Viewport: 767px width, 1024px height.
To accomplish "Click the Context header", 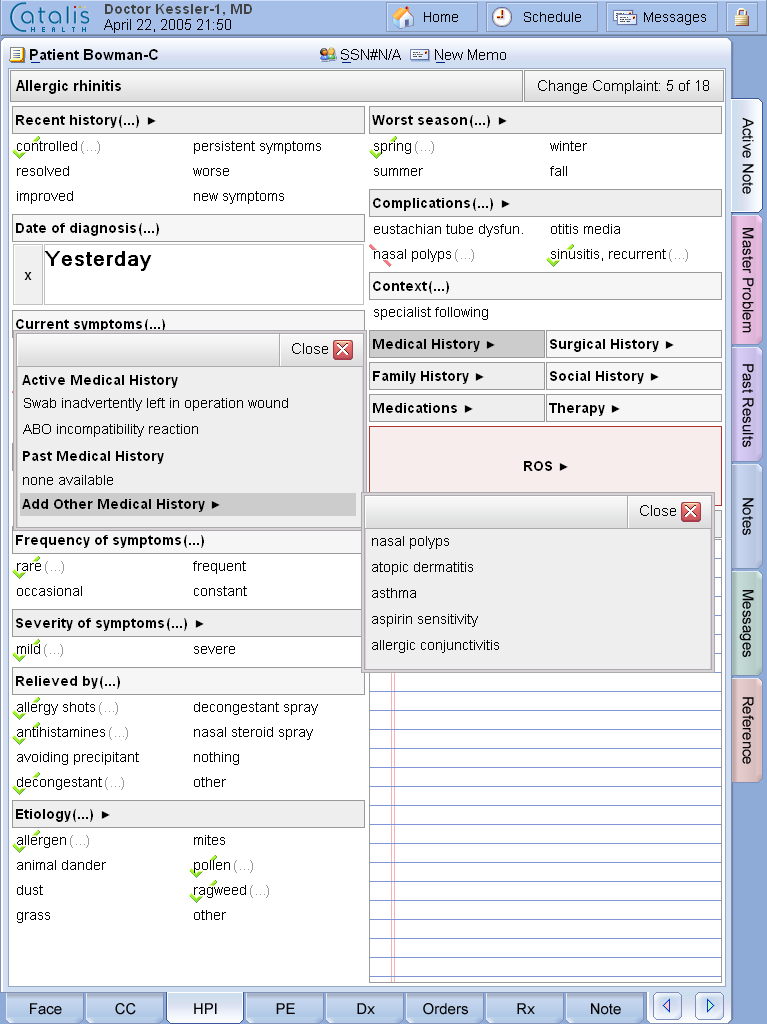I will click(546, 286).
